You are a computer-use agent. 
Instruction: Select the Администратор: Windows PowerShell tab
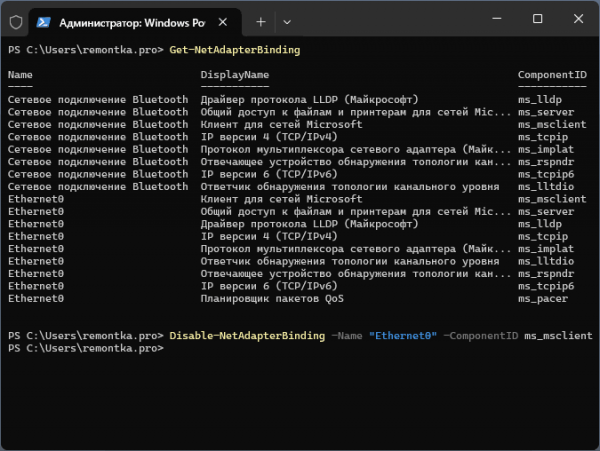click(x=135, y=23)
